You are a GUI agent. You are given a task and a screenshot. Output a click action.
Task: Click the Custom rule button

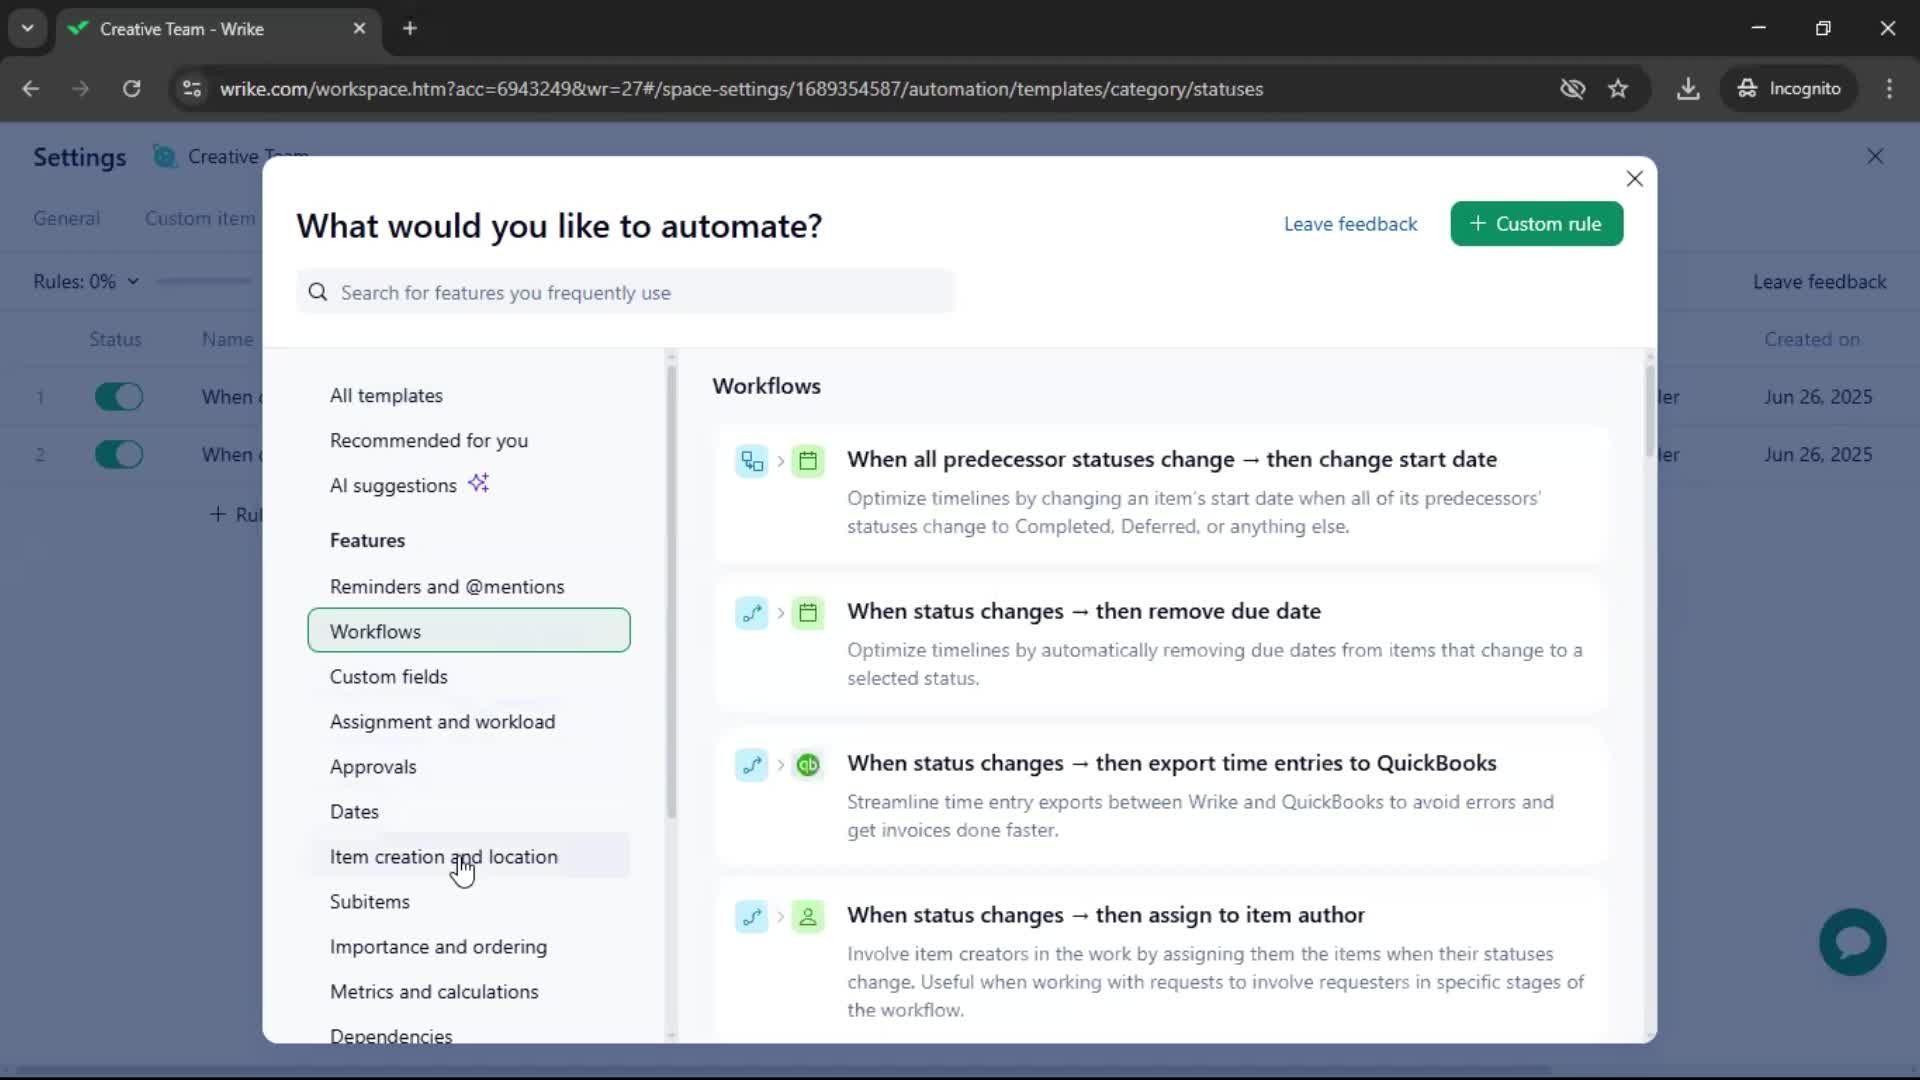click(x=1536, y=224)
